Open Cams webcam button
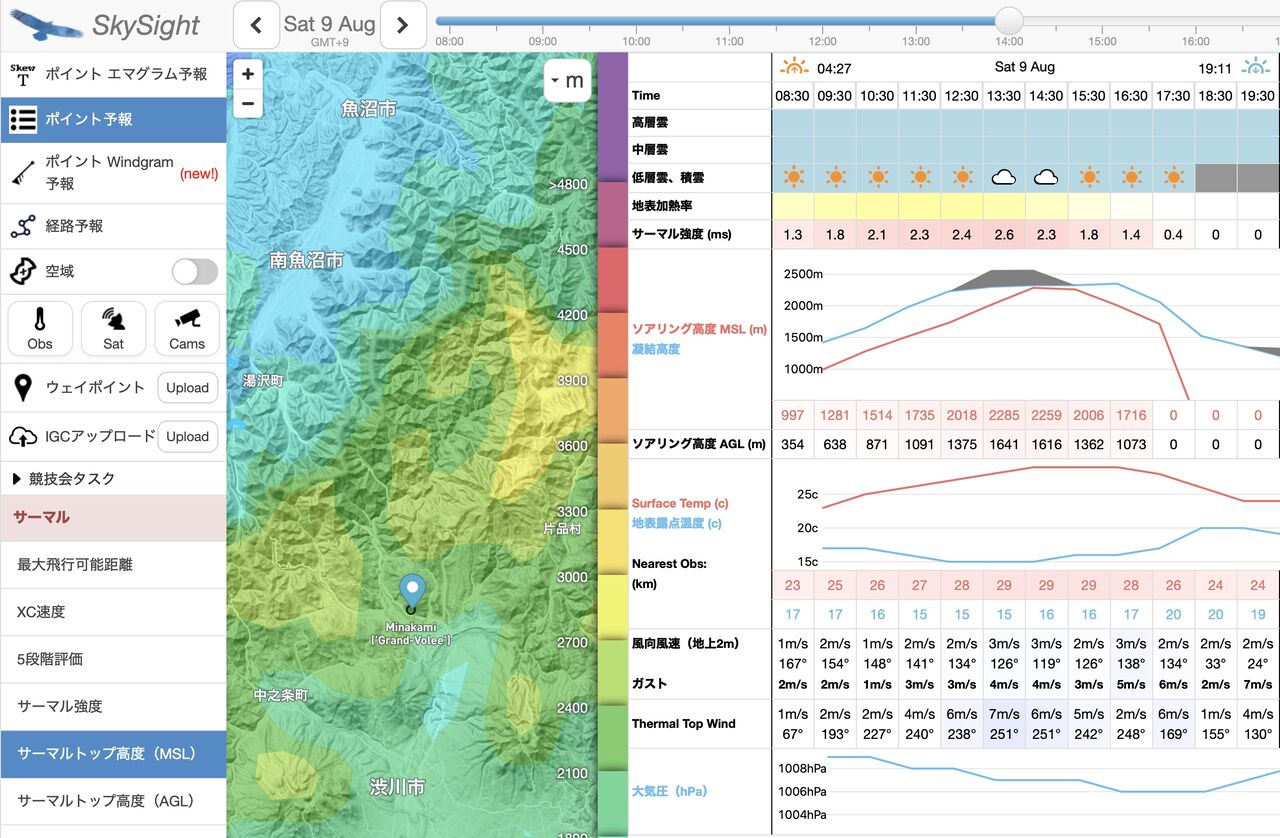 (x=187, y=328)
